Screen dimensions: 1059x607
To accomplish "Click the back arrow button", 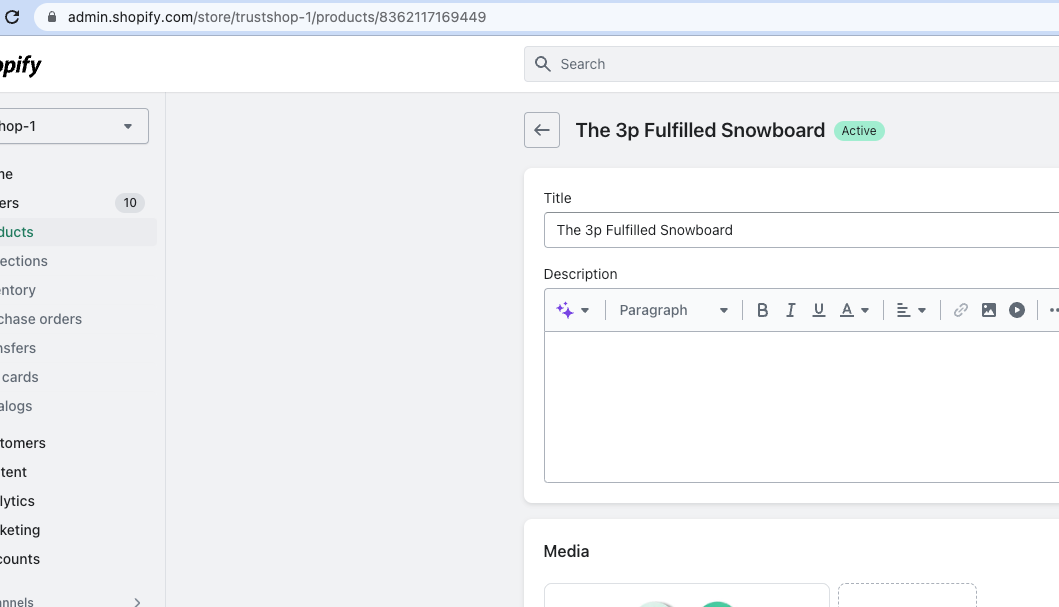I will click(541, 130).
